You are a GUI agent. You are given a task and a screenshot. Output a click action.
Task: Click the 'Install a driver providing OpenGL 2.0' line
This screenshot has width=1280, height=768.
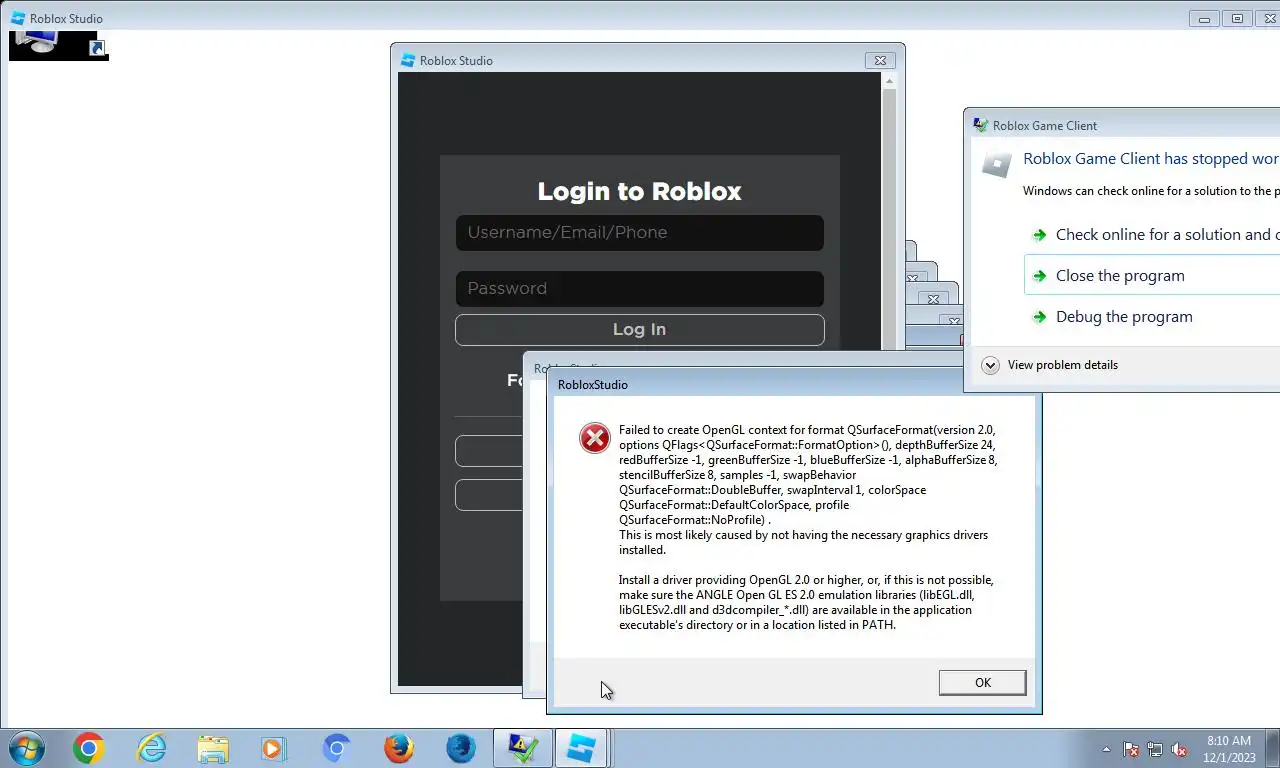coord(806,580)
